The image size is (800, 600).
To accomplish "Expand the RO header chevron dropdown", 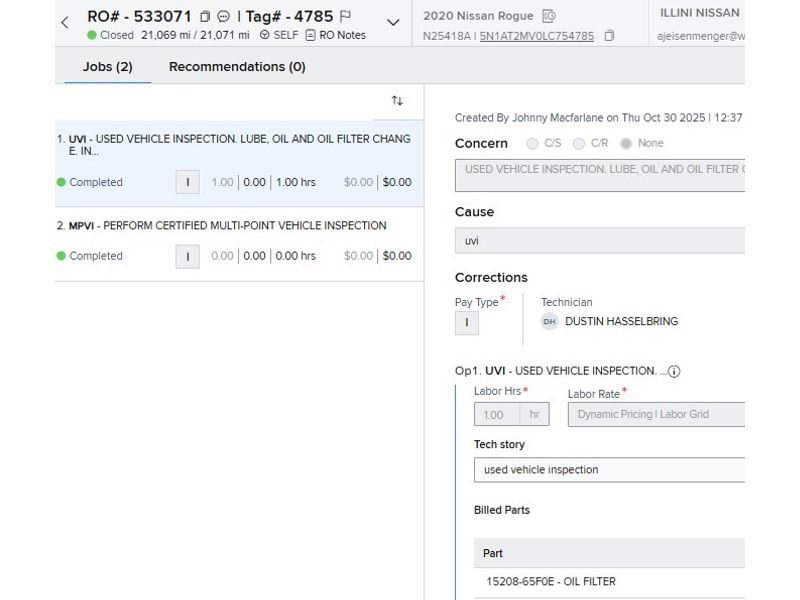I will point(393,23).
